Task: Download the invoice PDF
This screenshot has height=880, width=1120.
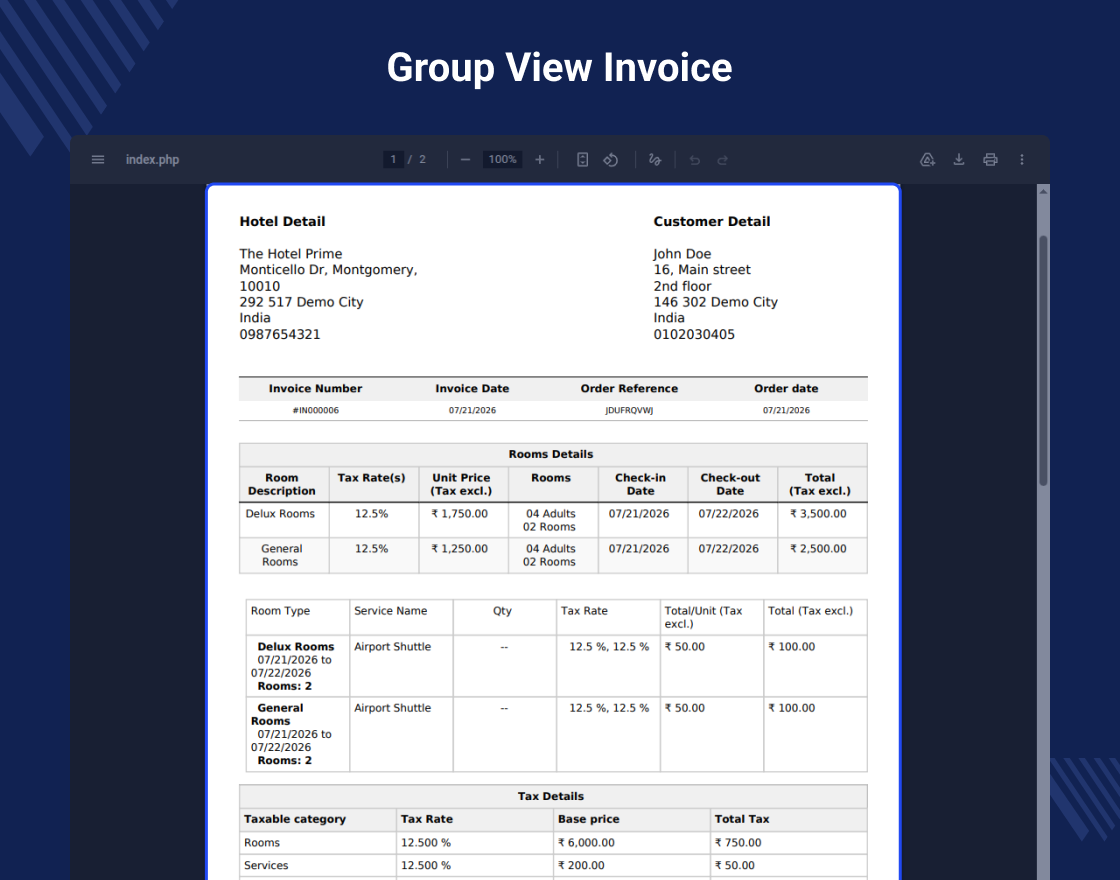Action: 959,159
